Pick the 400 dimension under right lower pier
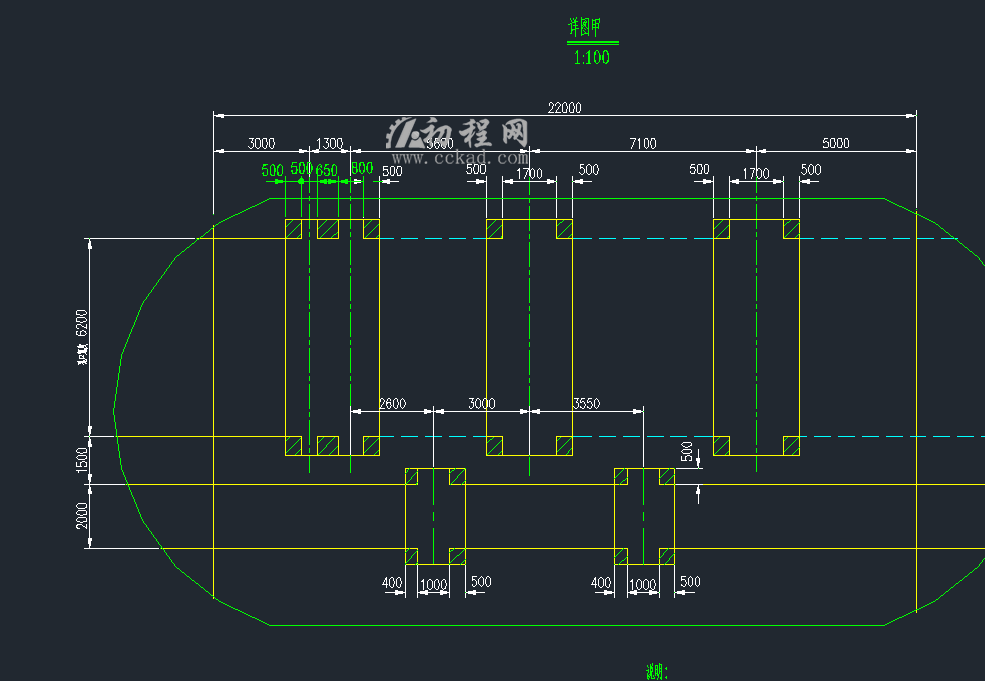This screenshot has height=681, width=985. (x=601, y=582)
